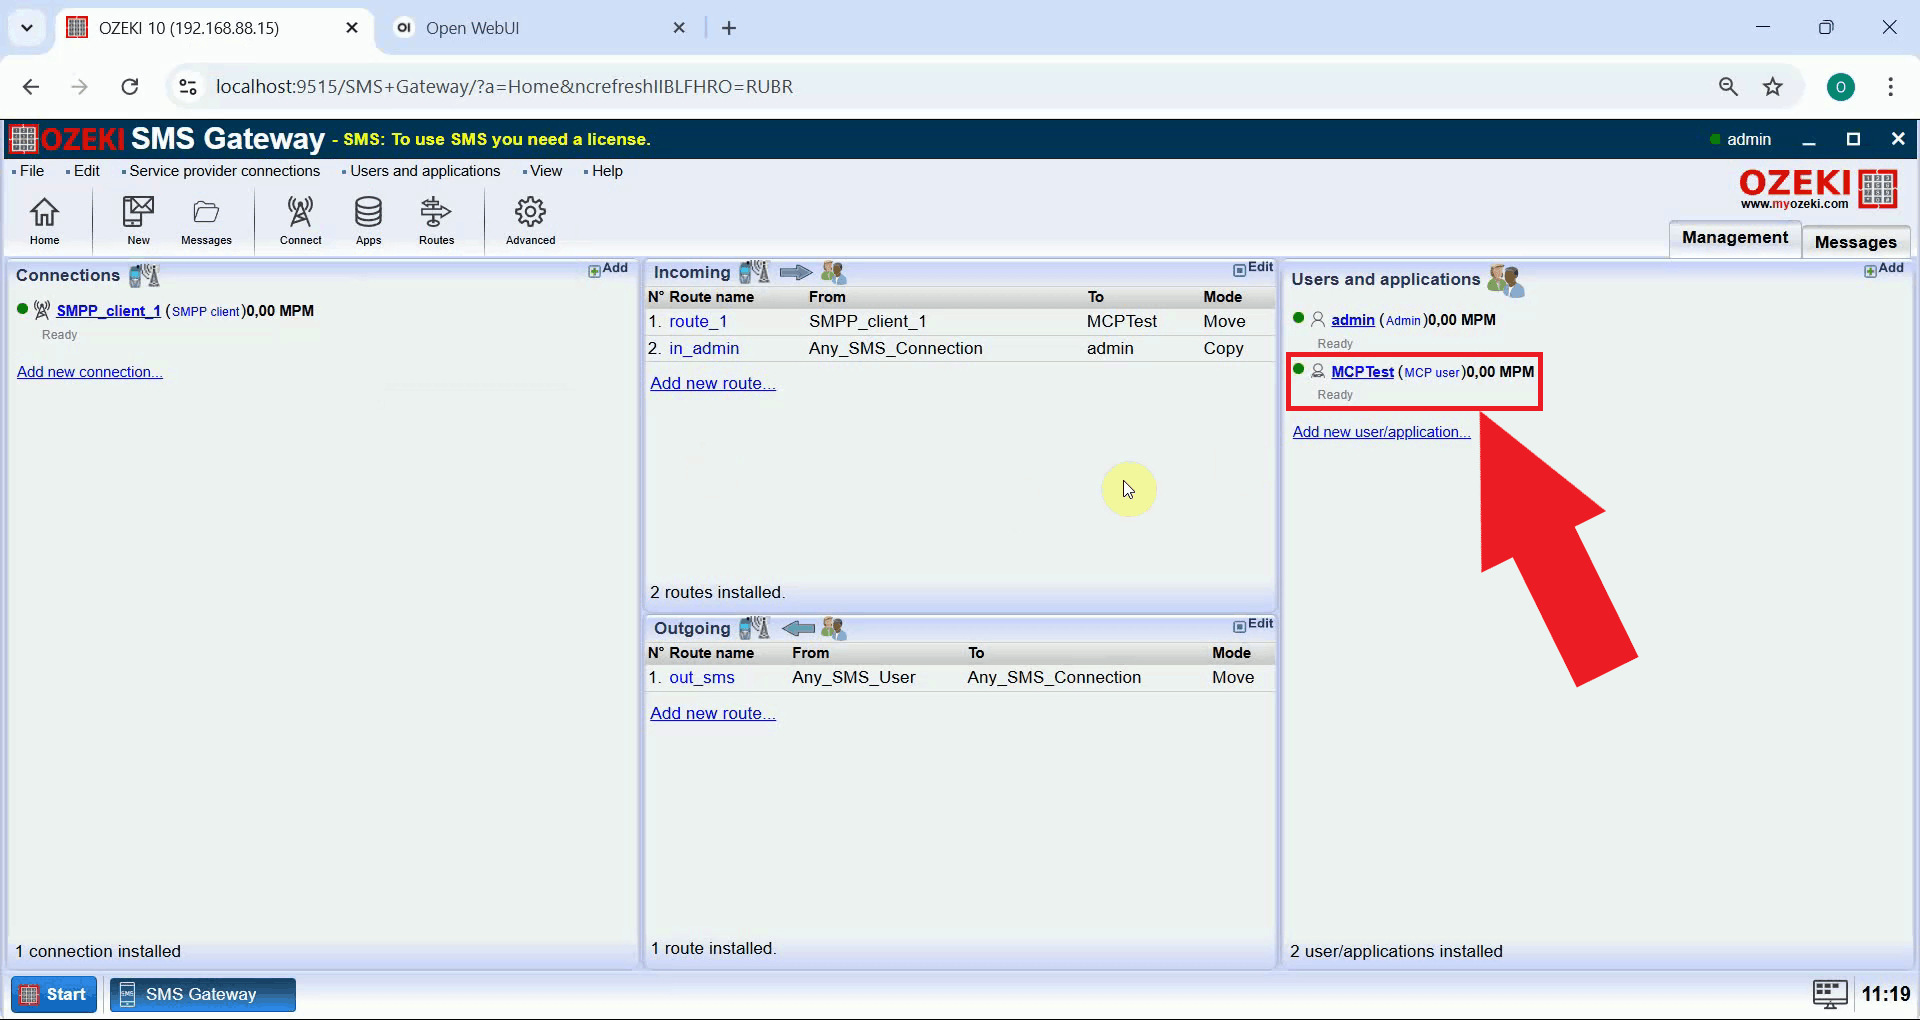Click the Users and applications people icon
Screen dimensions: 1920x1020
(1505, 280)
